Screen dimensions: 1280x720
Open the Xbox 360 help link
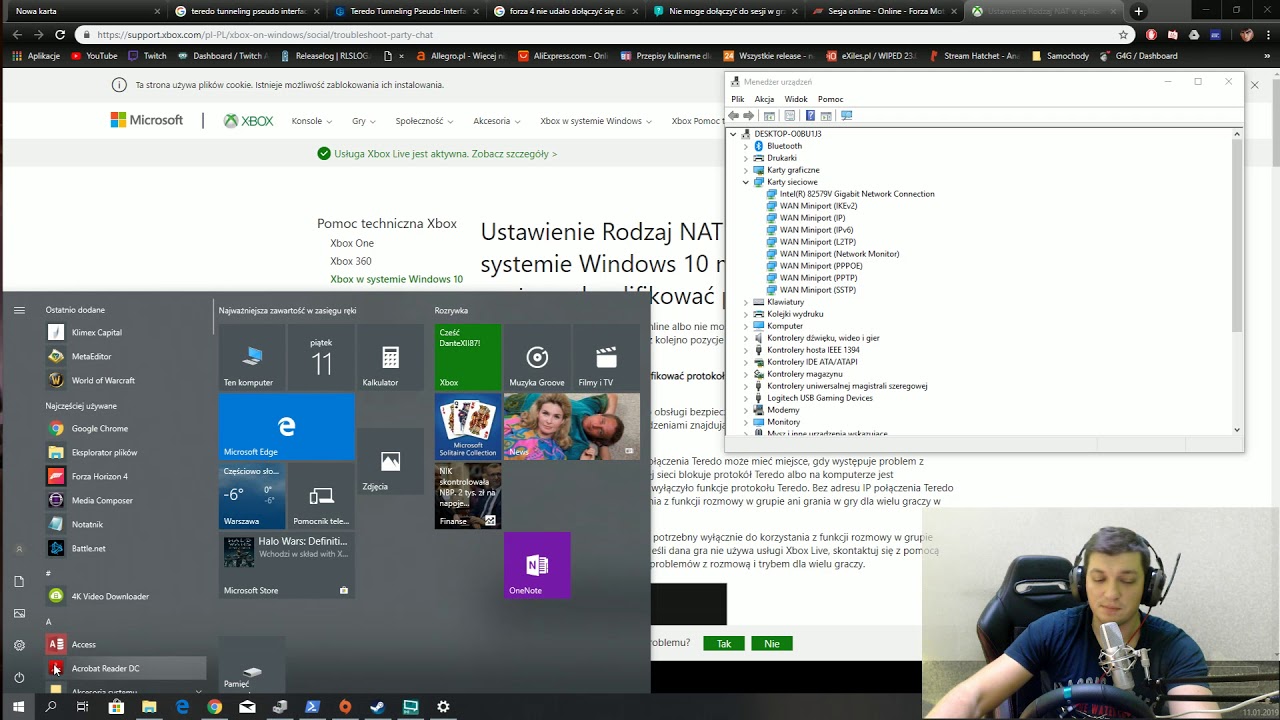pos(351,261)
